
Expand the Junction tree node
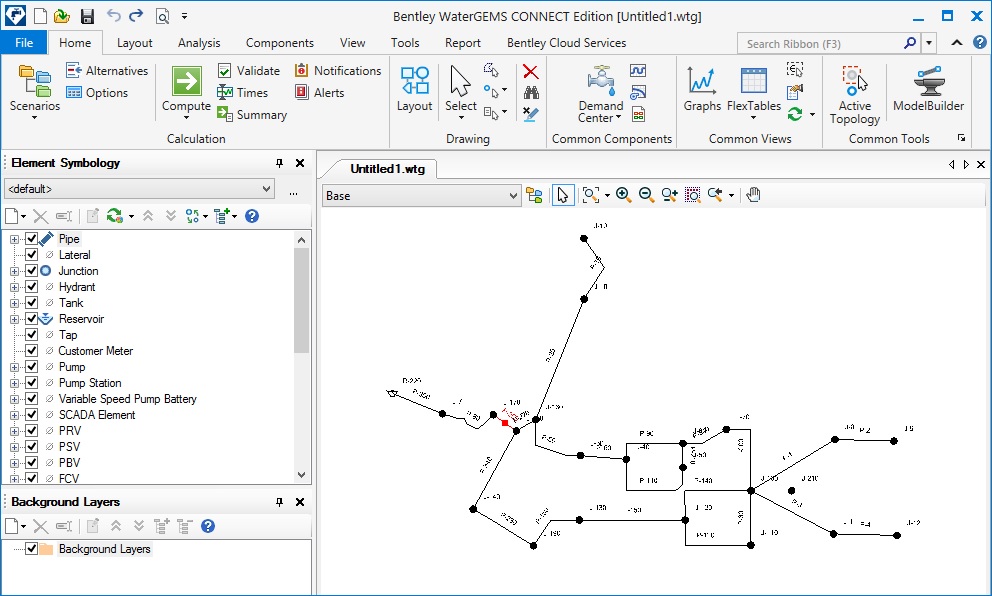[15, 271]
